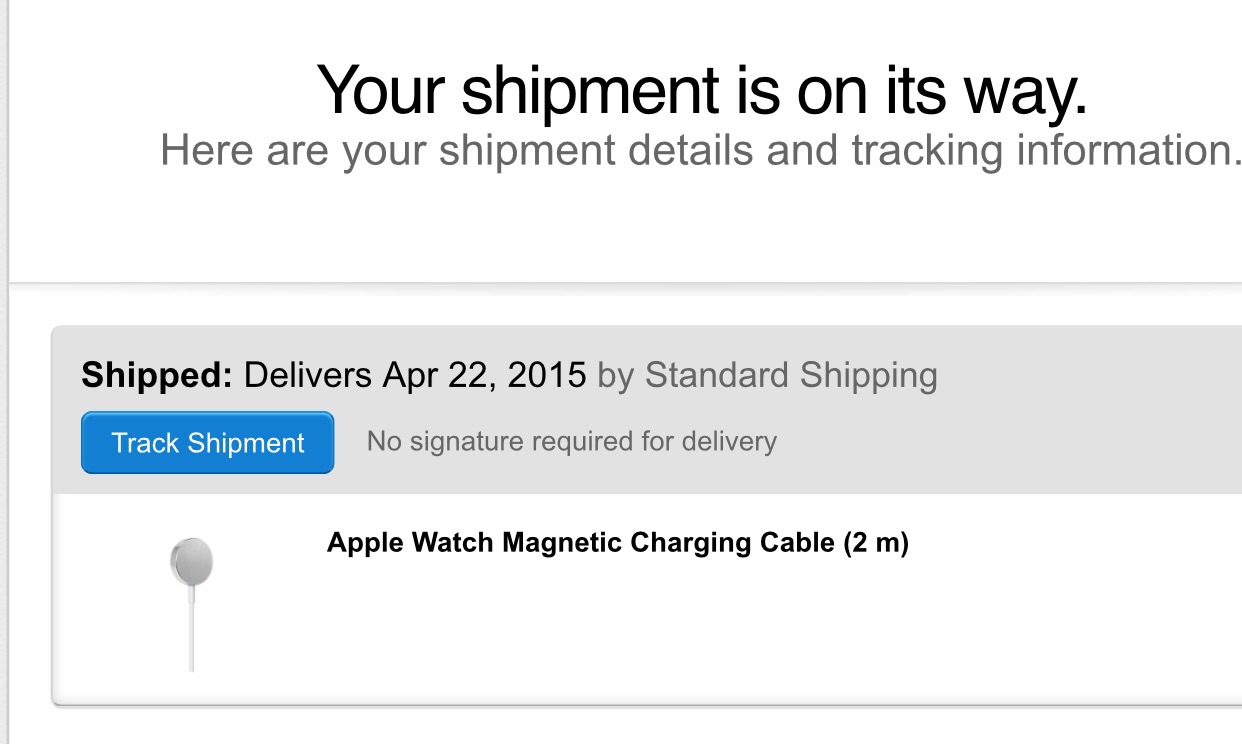
Task: Click the blue Track Shipment button
Action: pyautogui.click(x=207, y=442)
